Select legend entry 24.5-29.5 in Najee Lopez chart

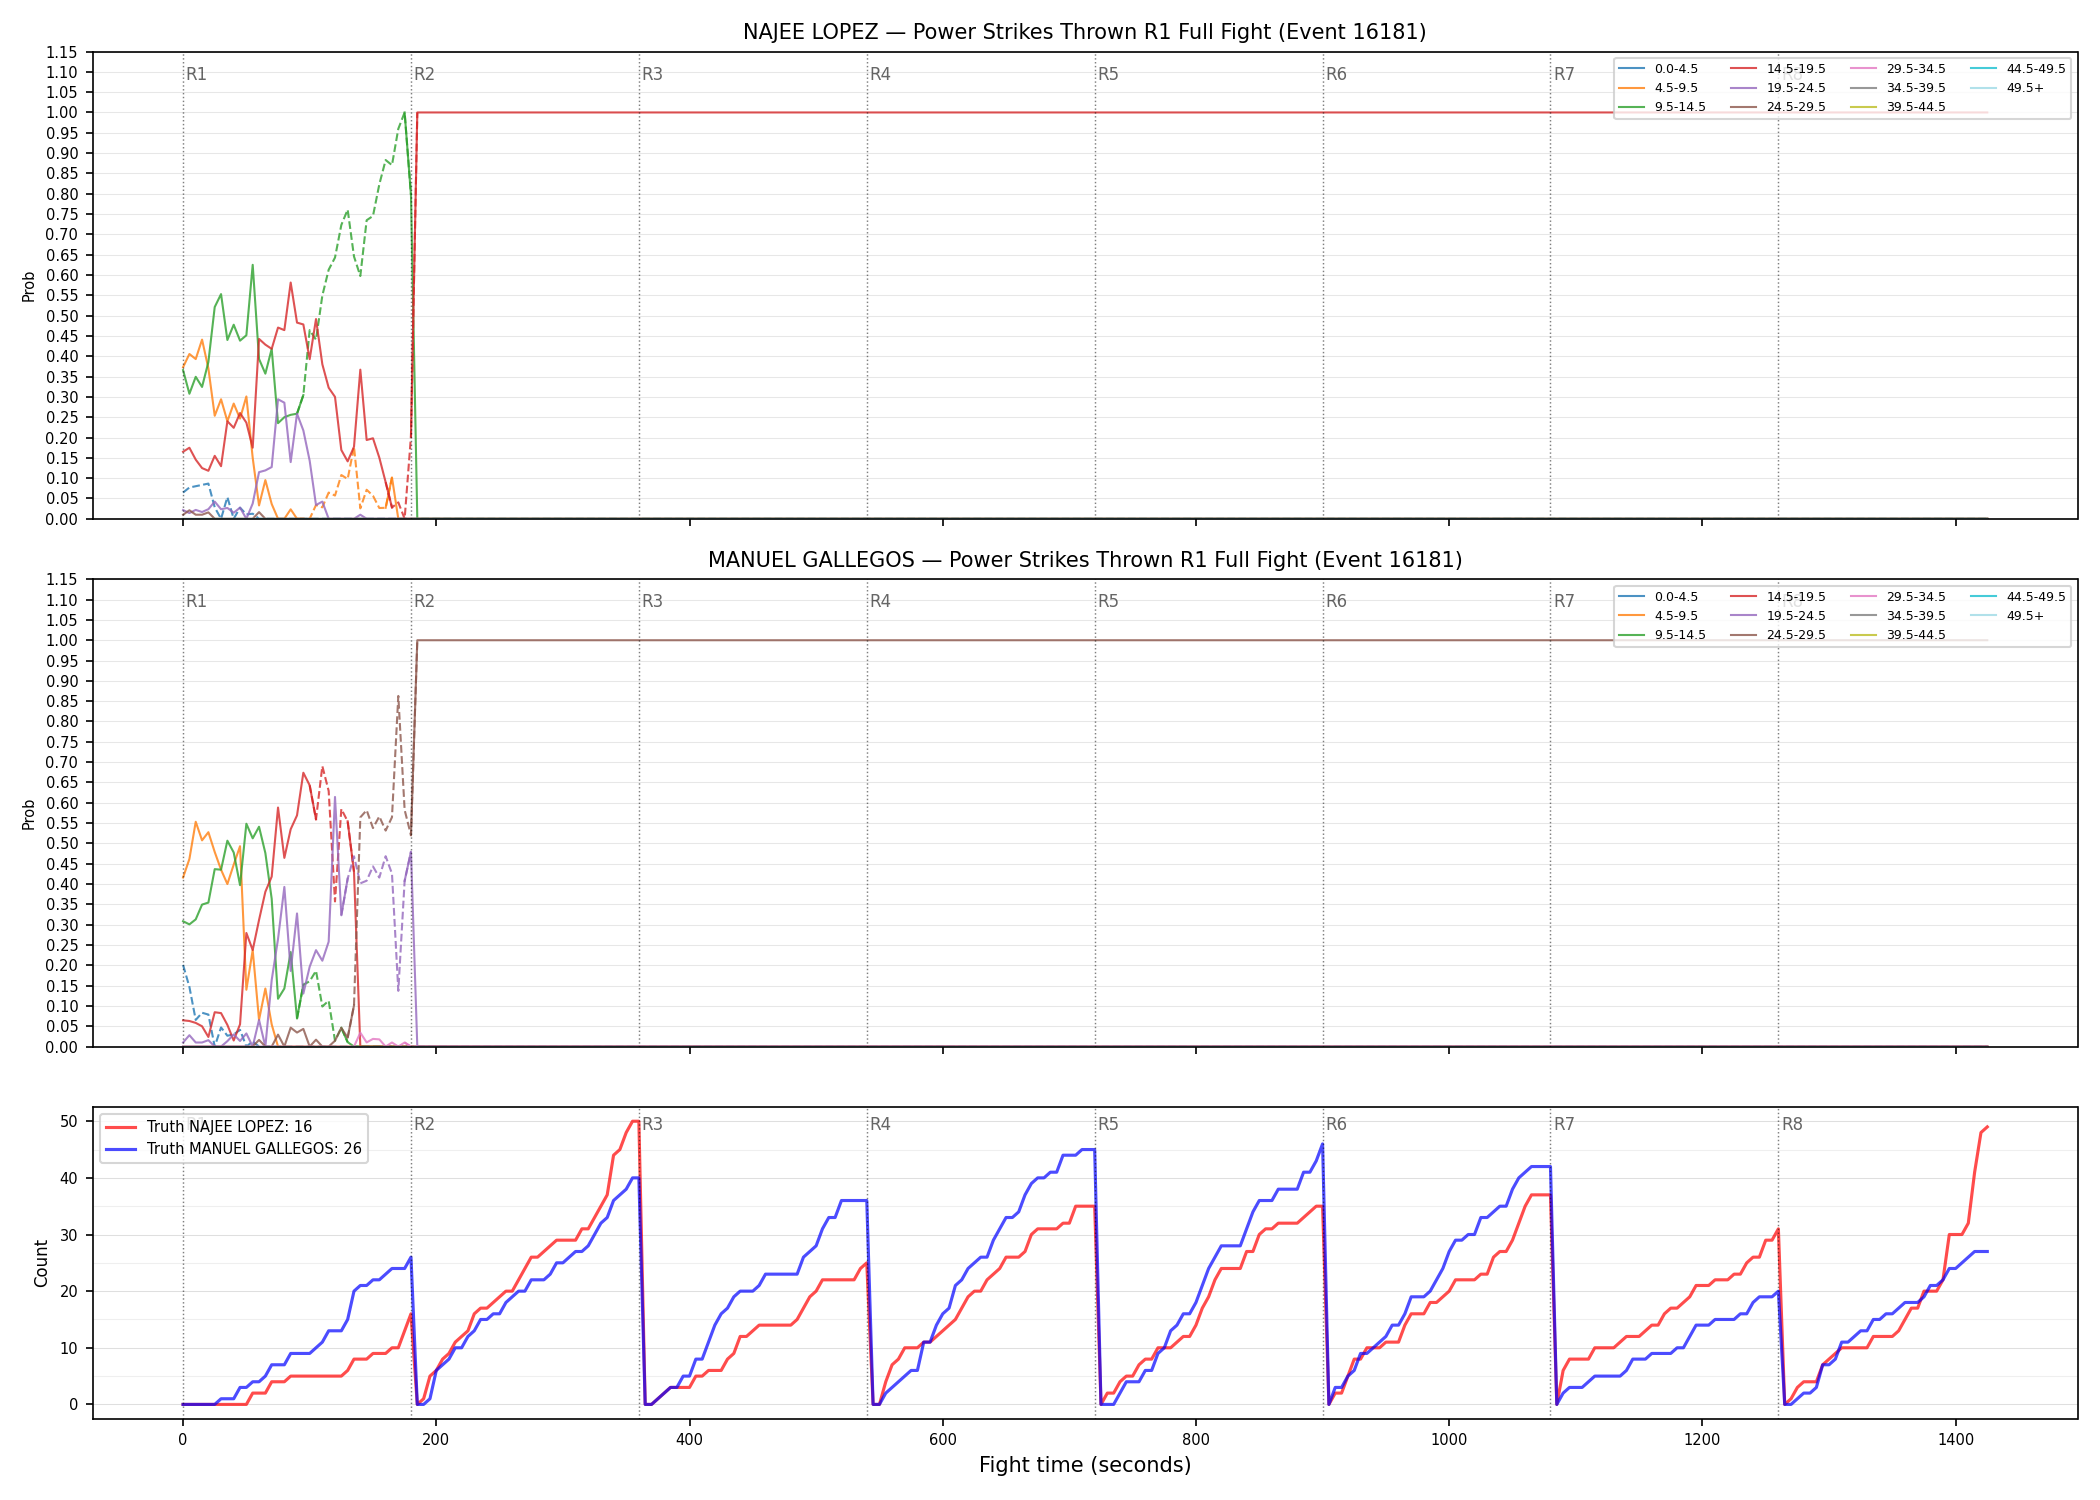click(x=1778, y=107)
